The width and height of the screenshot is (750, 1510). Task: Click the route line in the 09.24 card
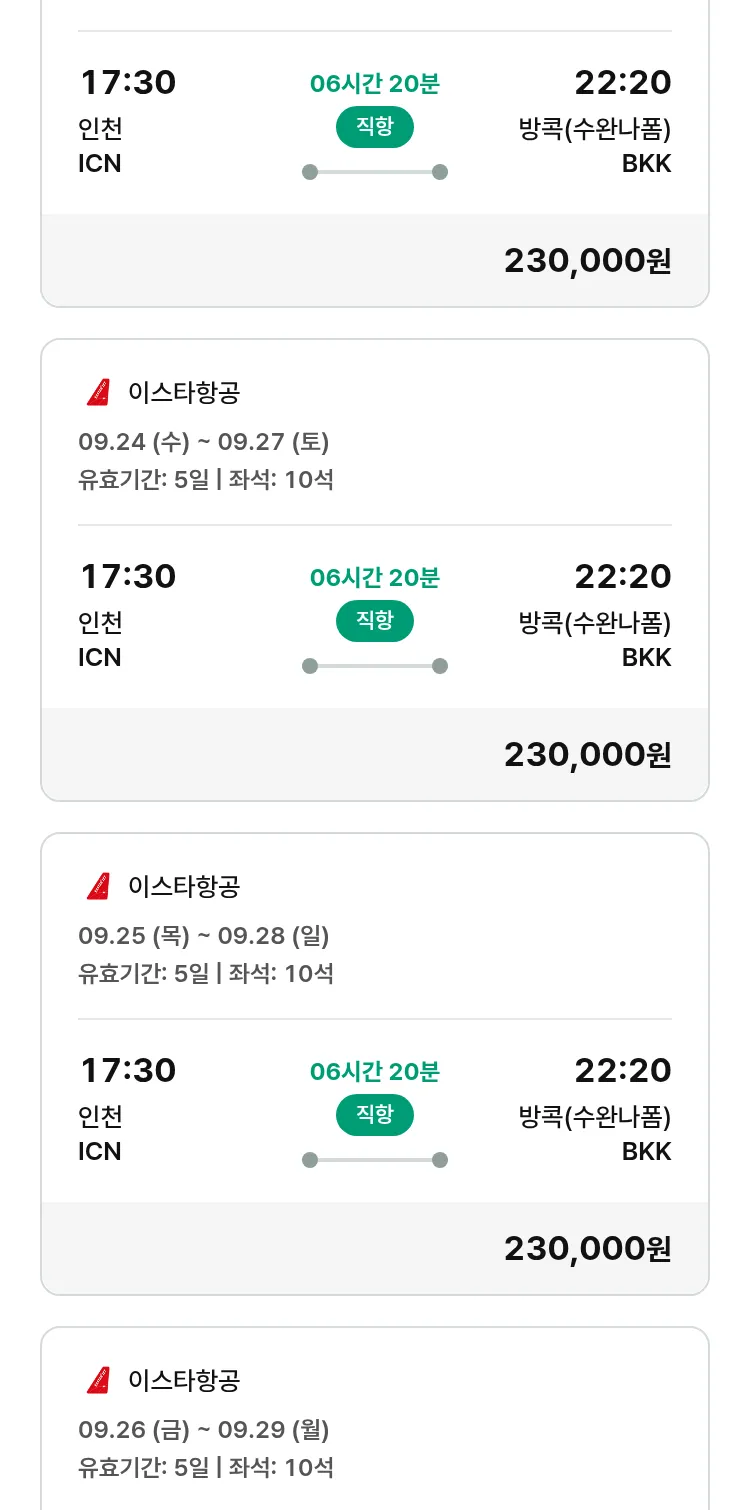pos(374,666)
